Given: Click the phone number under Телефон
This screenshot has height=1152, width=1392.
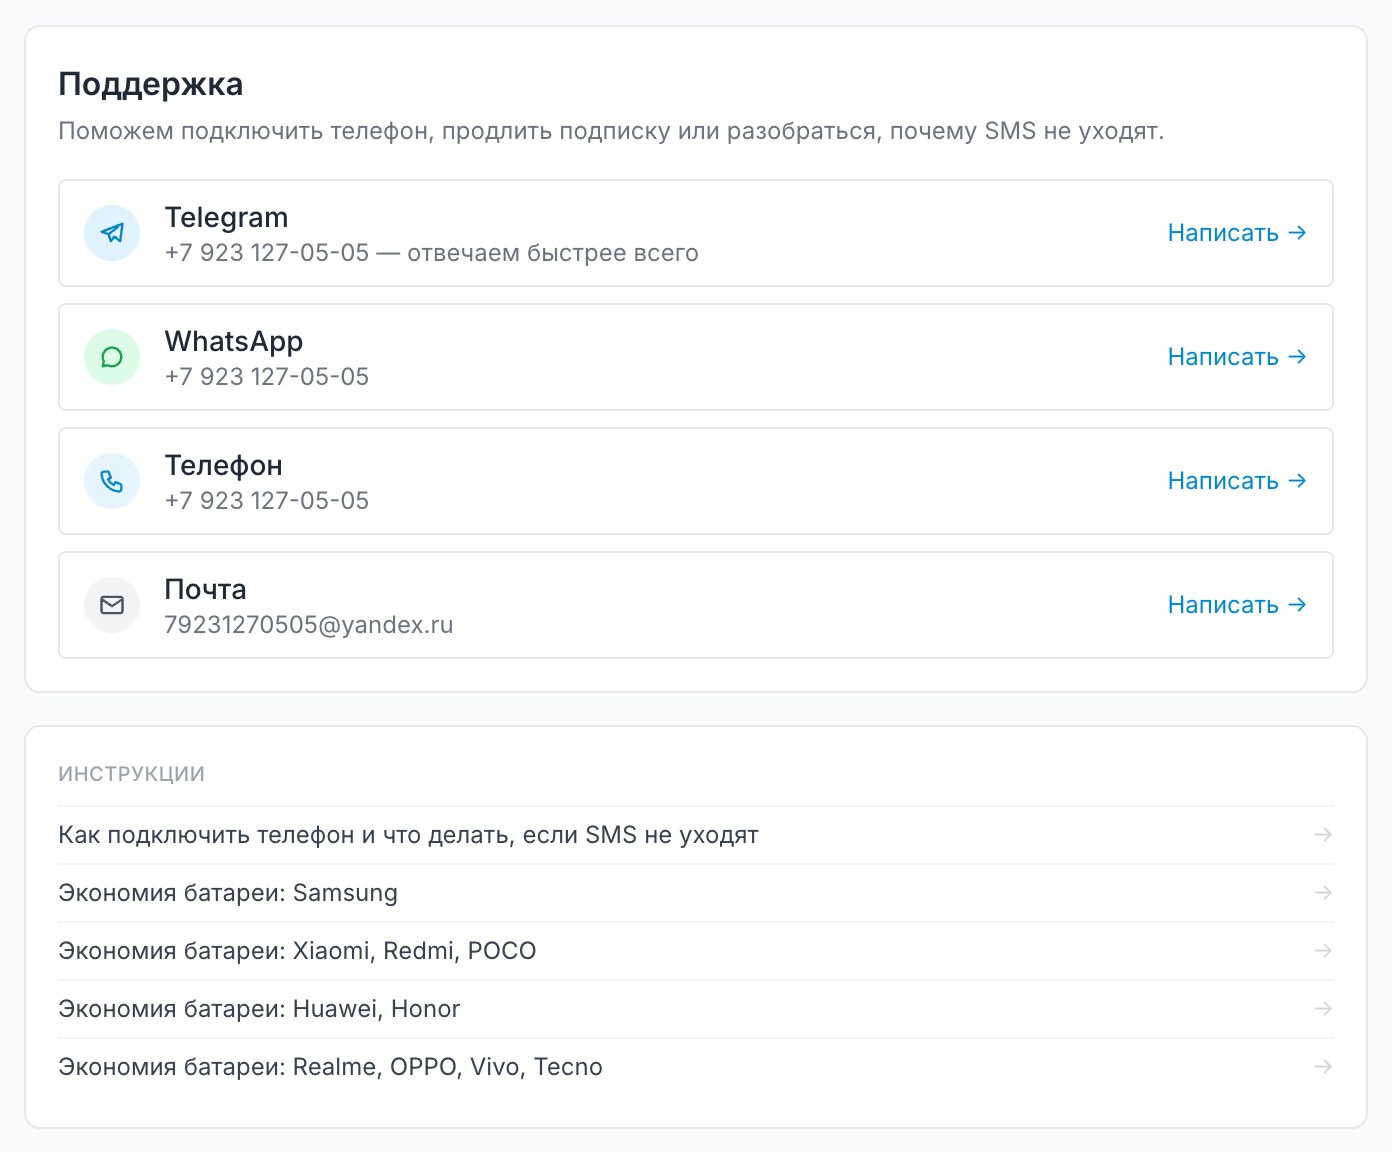Looking at the screenshot, I should pyautogui.click(x=267, y=501).
